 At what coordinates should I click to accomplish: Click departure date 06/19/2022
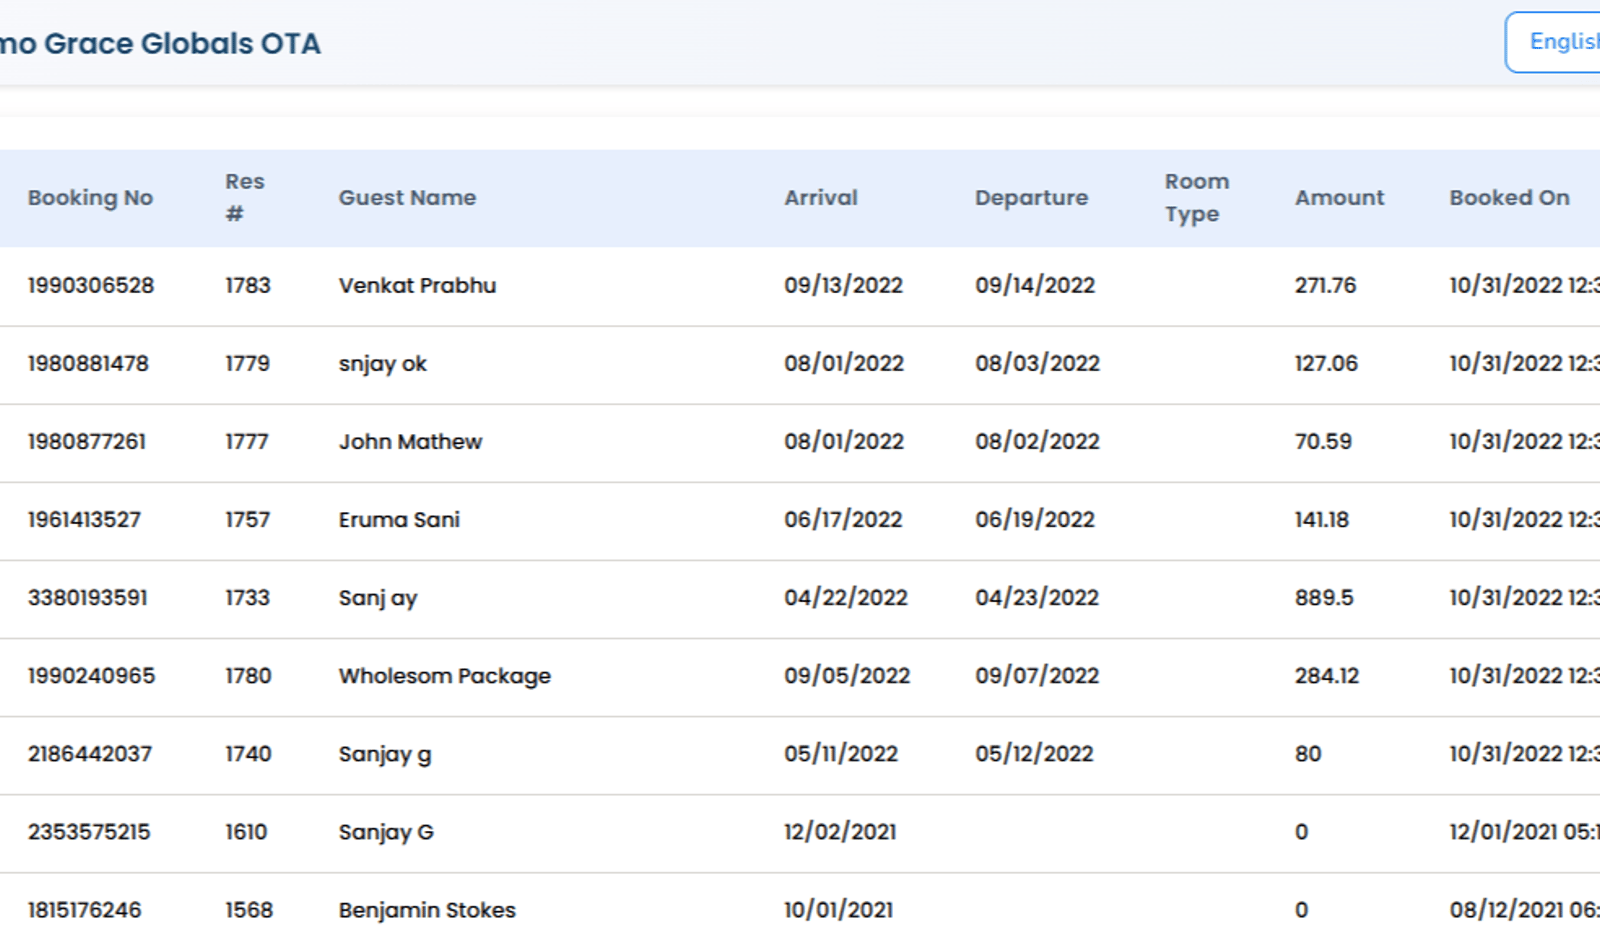click(1035, 519)
